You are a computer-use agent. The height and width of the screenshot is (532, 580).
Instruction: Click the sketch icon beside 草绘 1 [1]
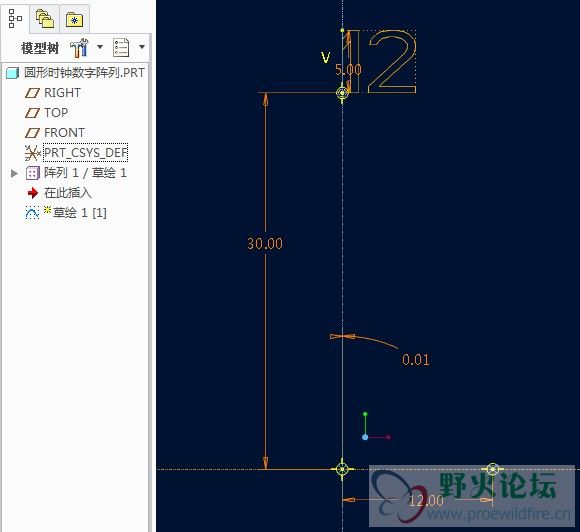coord(32,213)
